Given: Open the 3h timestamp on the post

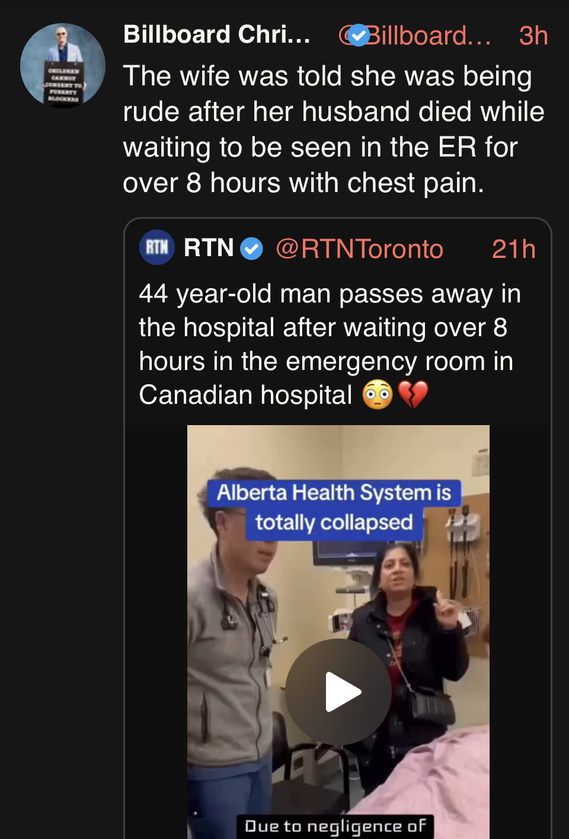Looking at the screenshot, I should (x=534, y=36).
